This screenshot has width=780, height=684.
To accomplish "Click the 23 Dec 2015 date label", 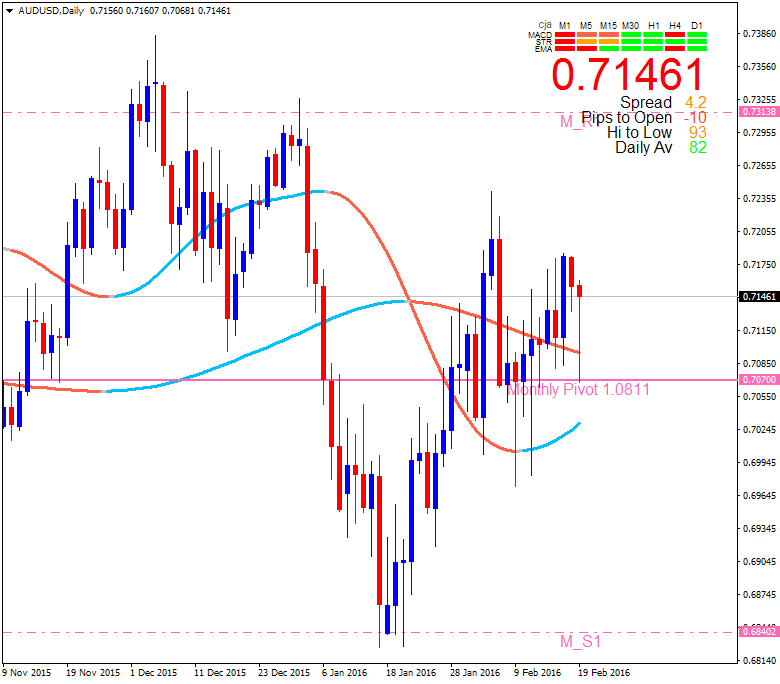I will point(284,673).
